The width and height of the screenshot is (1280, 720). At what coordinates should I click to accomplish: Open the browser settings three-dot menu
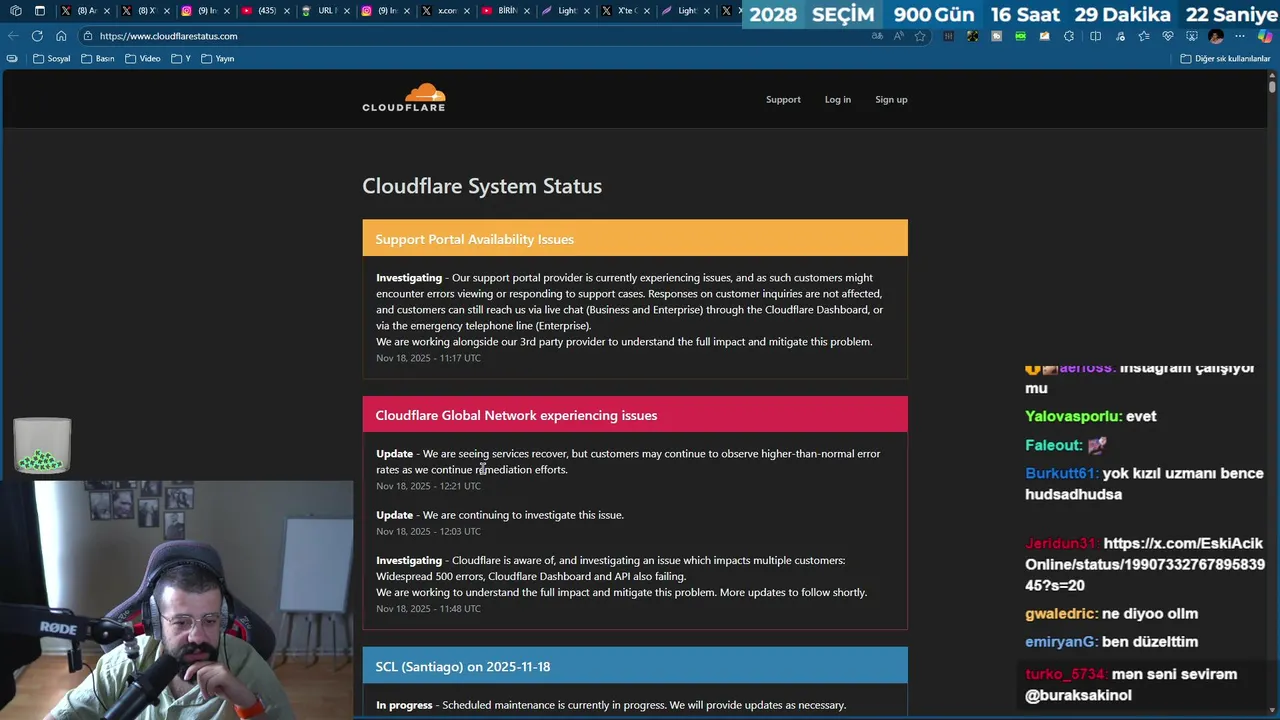1240,36
